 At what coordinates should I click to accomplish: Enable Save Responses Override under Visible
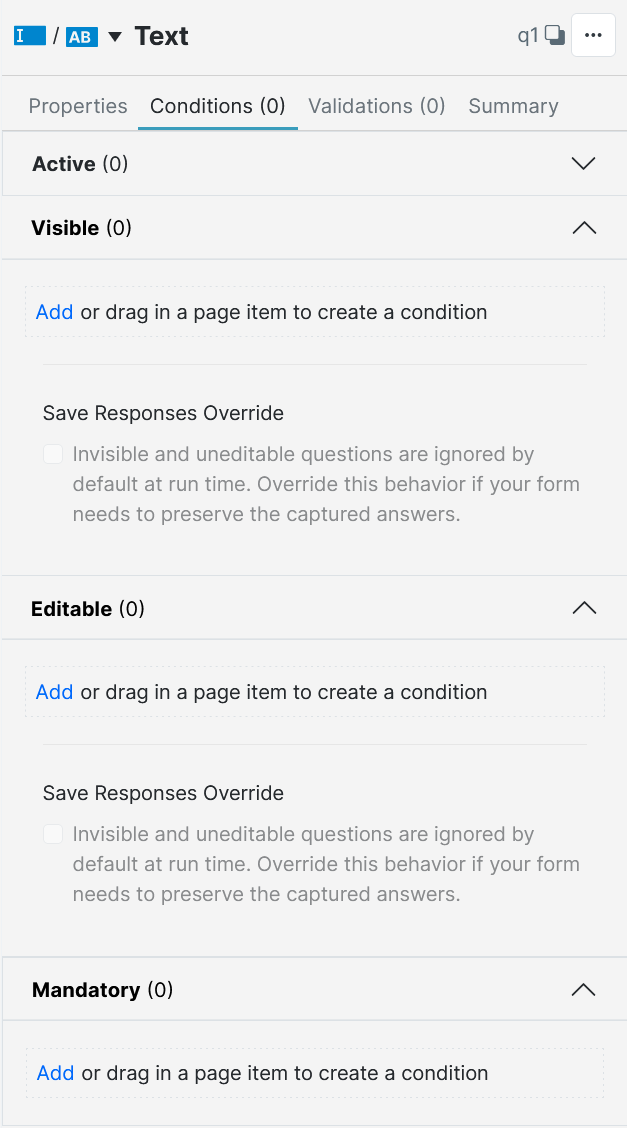pyautogui.click(x=52, y=453)
